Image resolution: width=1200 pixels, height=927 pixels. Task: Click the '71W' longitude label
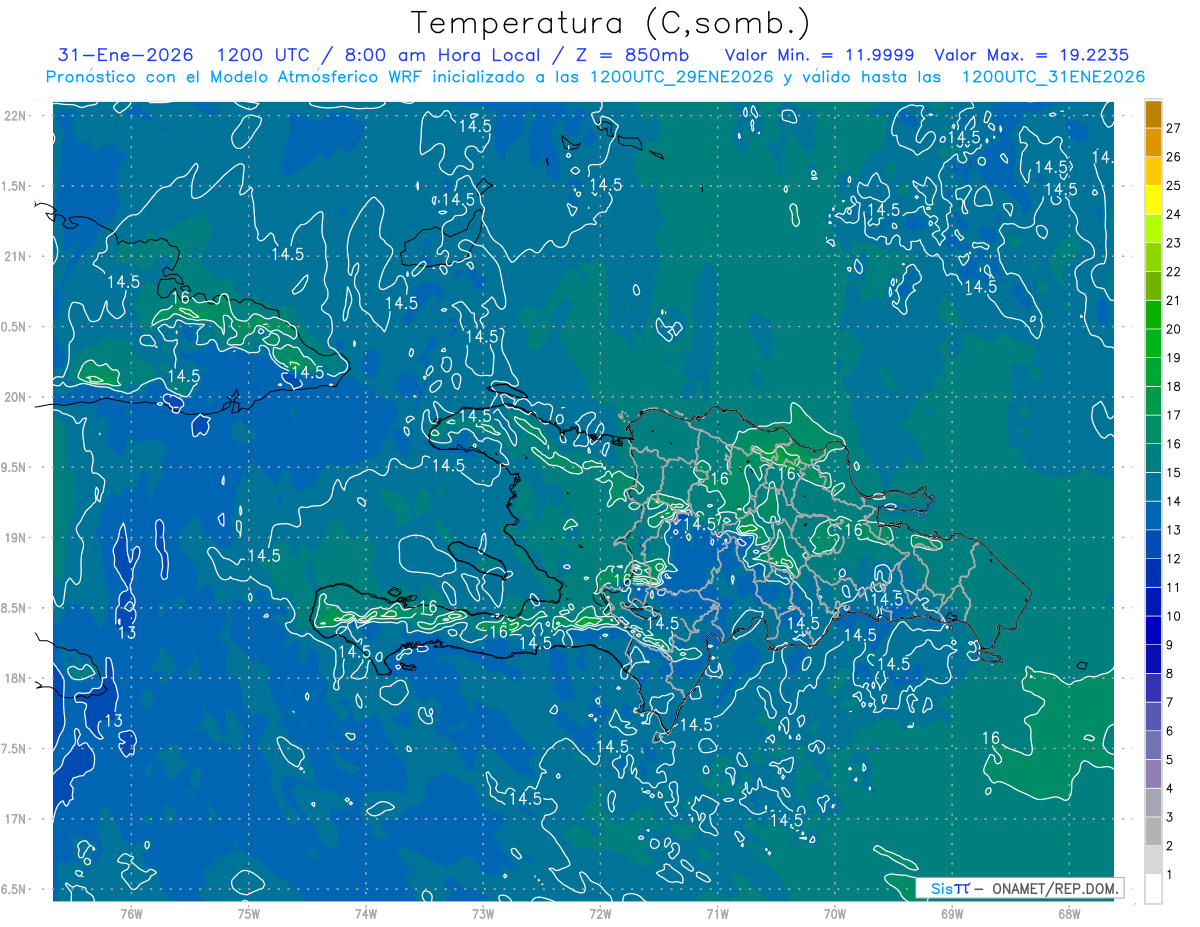[717, 913]
